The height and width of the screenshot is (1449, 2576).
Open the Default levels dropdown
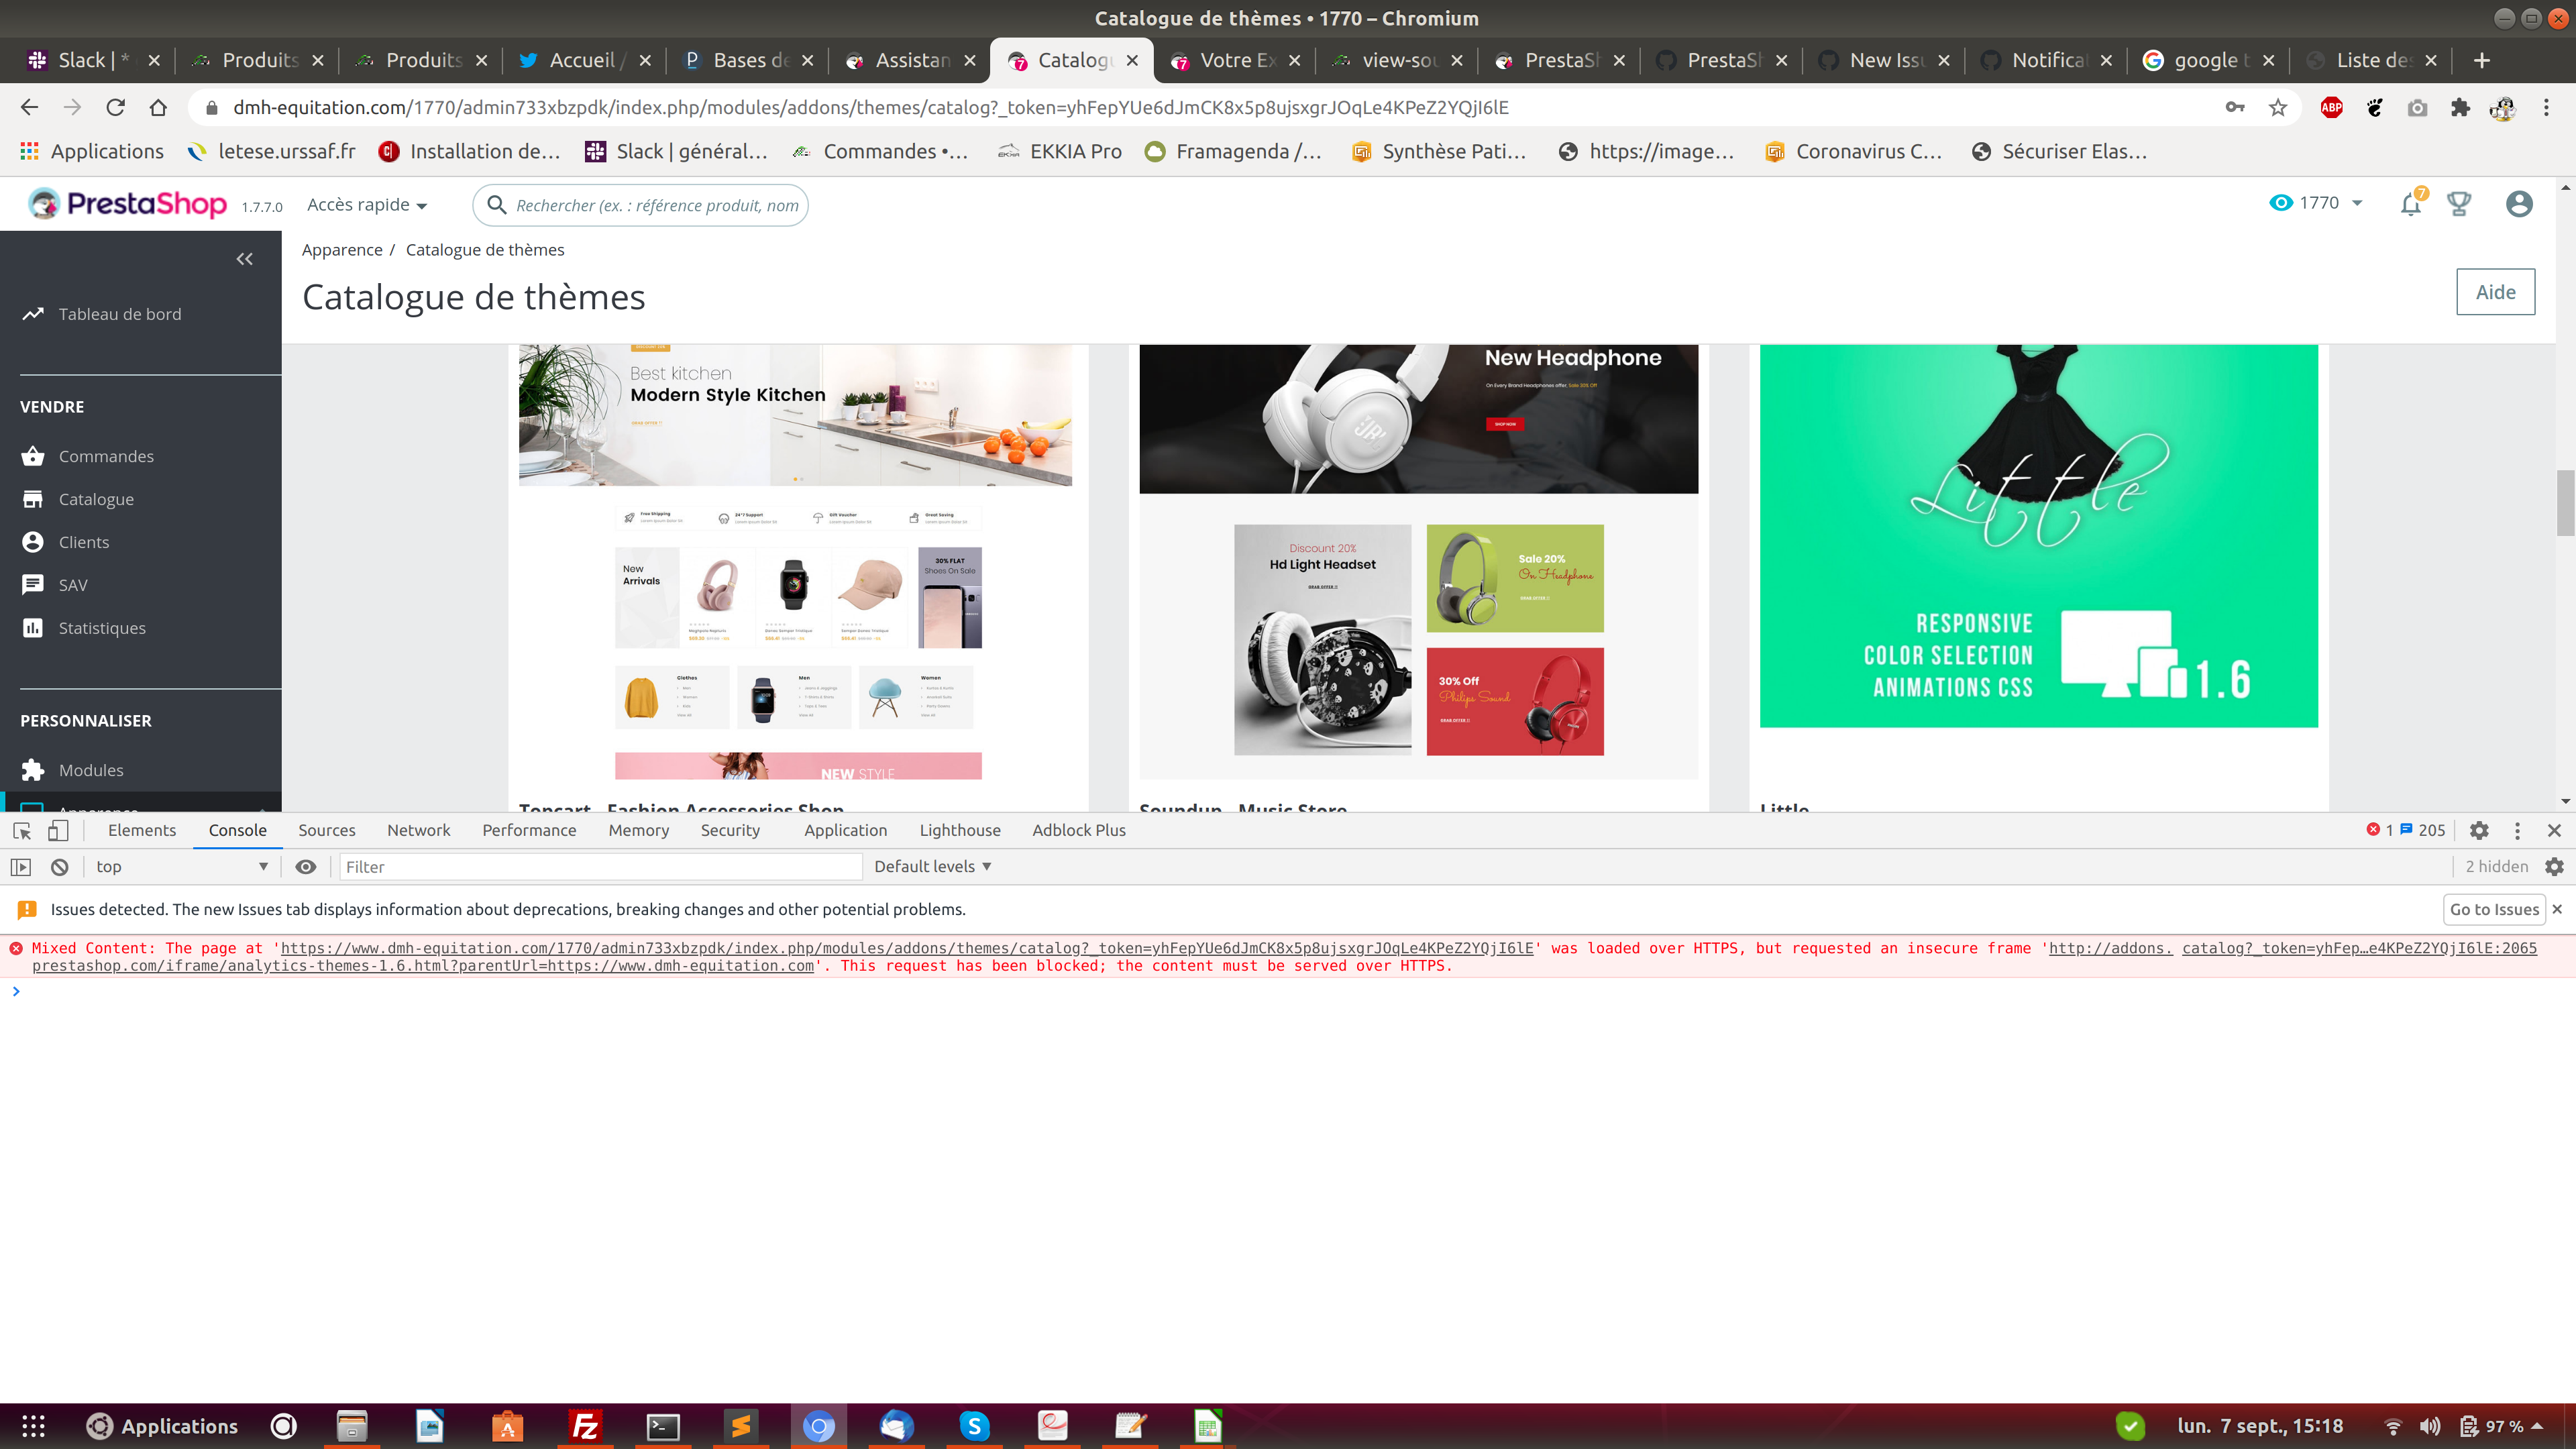click(932, 867)
